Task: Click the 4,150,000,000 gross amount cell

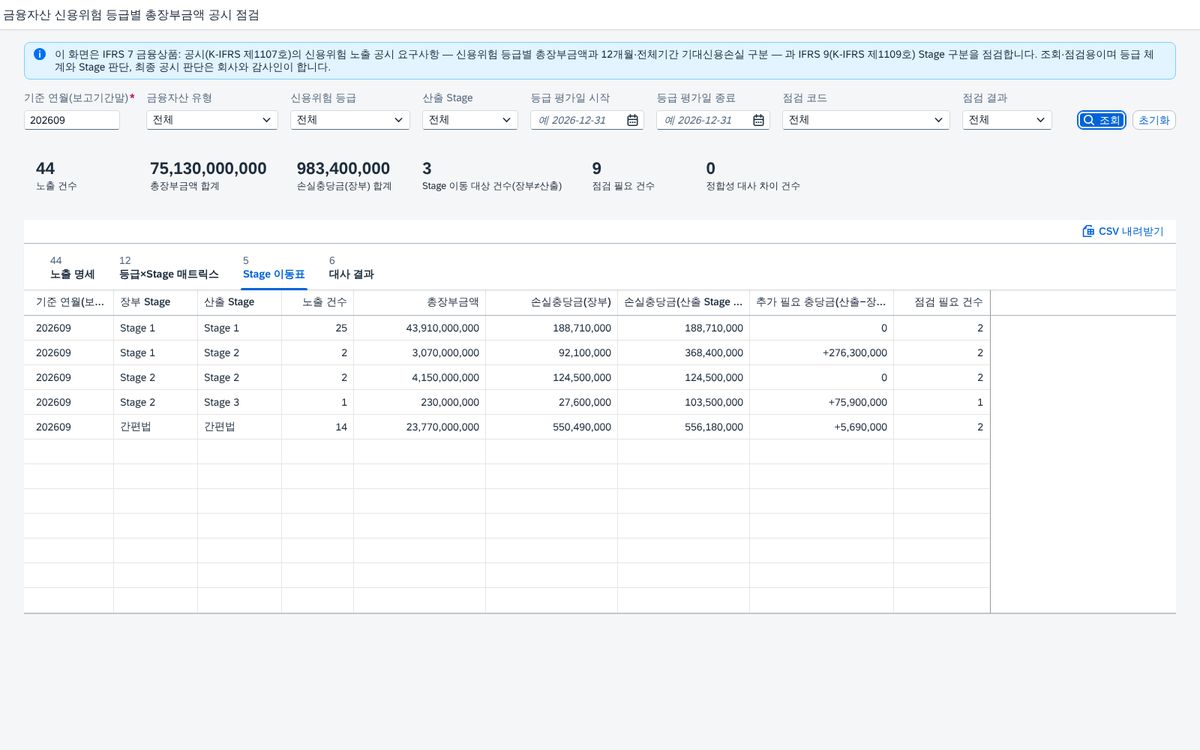Action: tap(419, 378)
